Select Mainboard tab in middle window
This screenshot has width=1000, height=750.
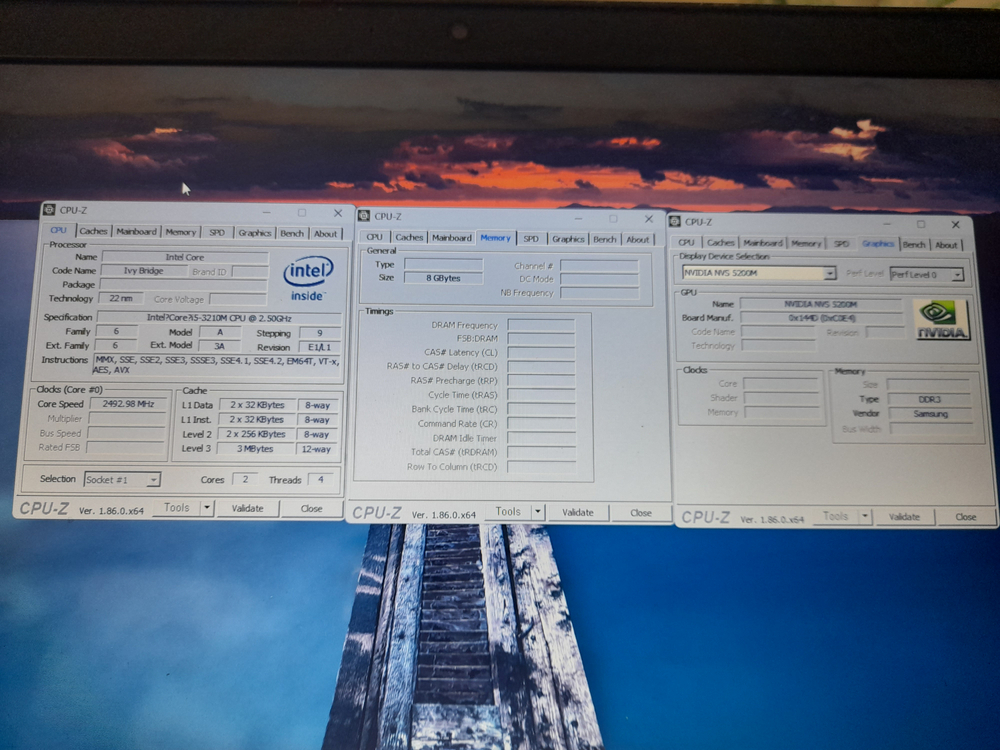point(452,238)
